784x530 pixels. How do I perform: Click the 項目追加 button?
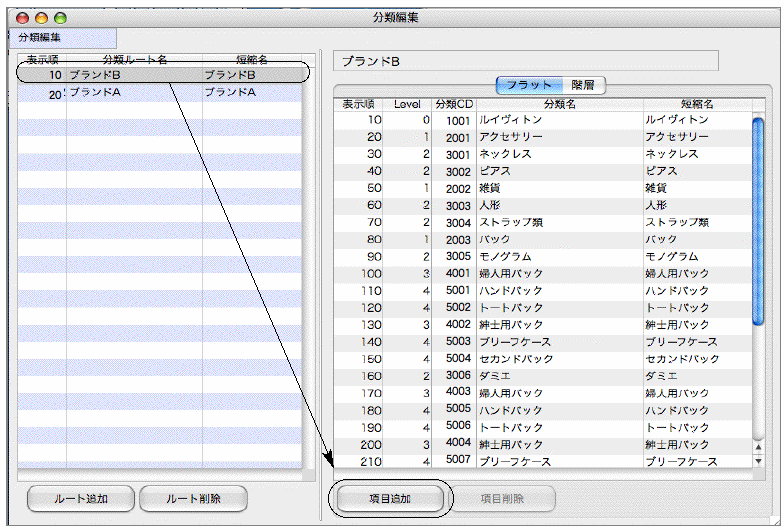(390, 498)
